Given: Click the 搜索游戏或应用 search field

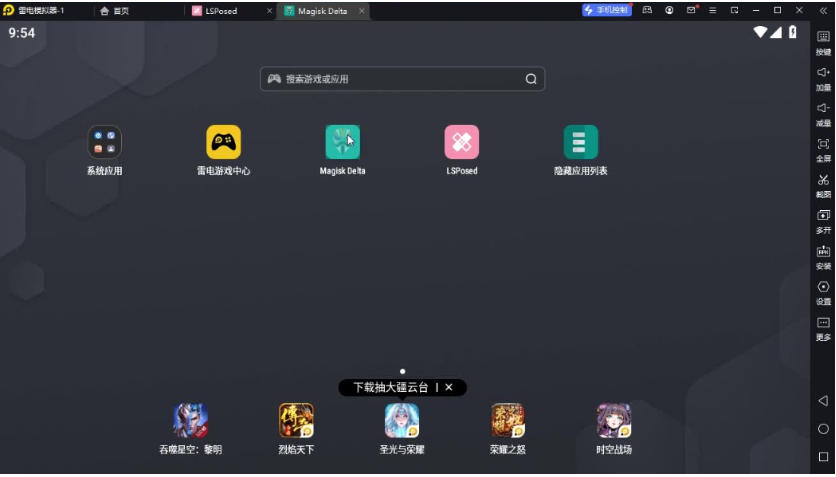Looking at the screenshot, I should (400, 79).
